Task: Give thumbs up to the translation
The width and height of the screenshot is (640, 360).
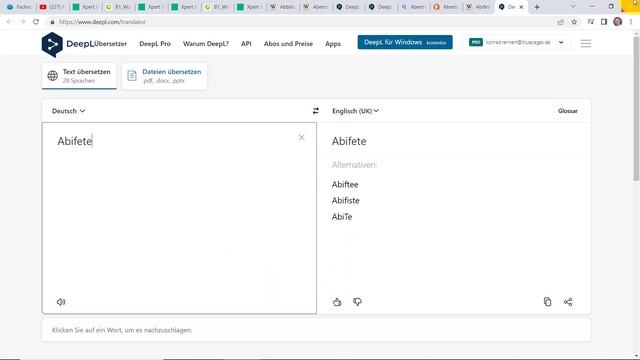Action: (337, 302)
